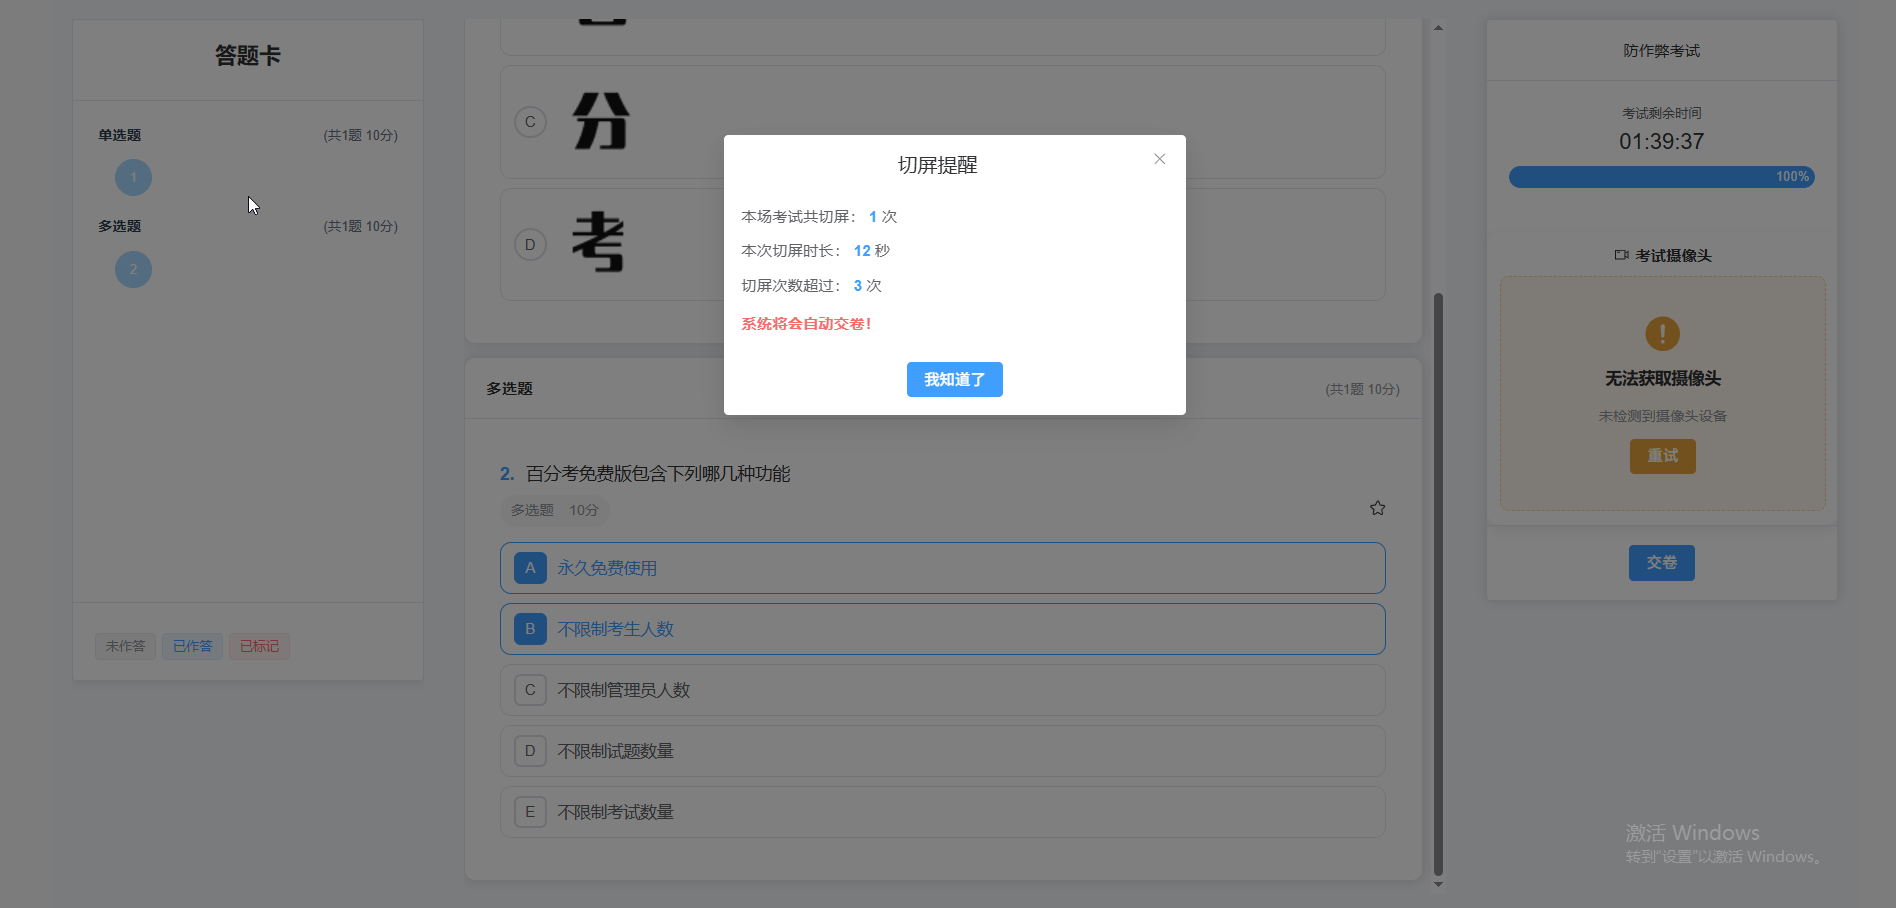Retry camera detection with 重试 button
The image size is (1896, 908).
pos(1661,456)
